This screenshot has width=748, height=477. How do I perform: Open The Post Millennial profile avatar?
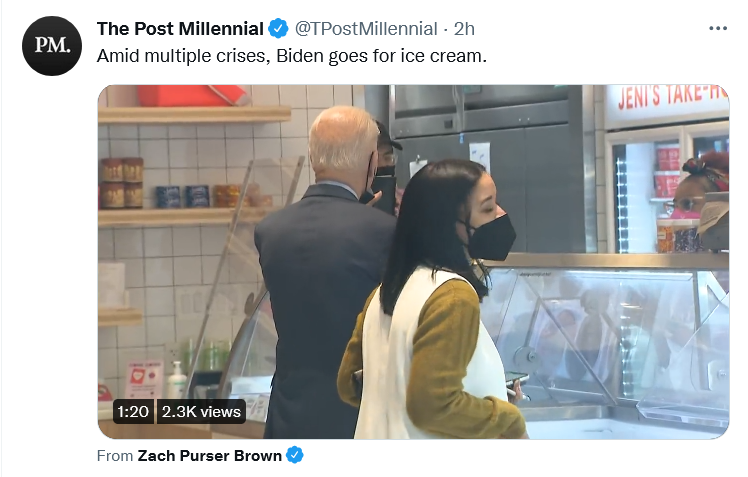(52, 46)
